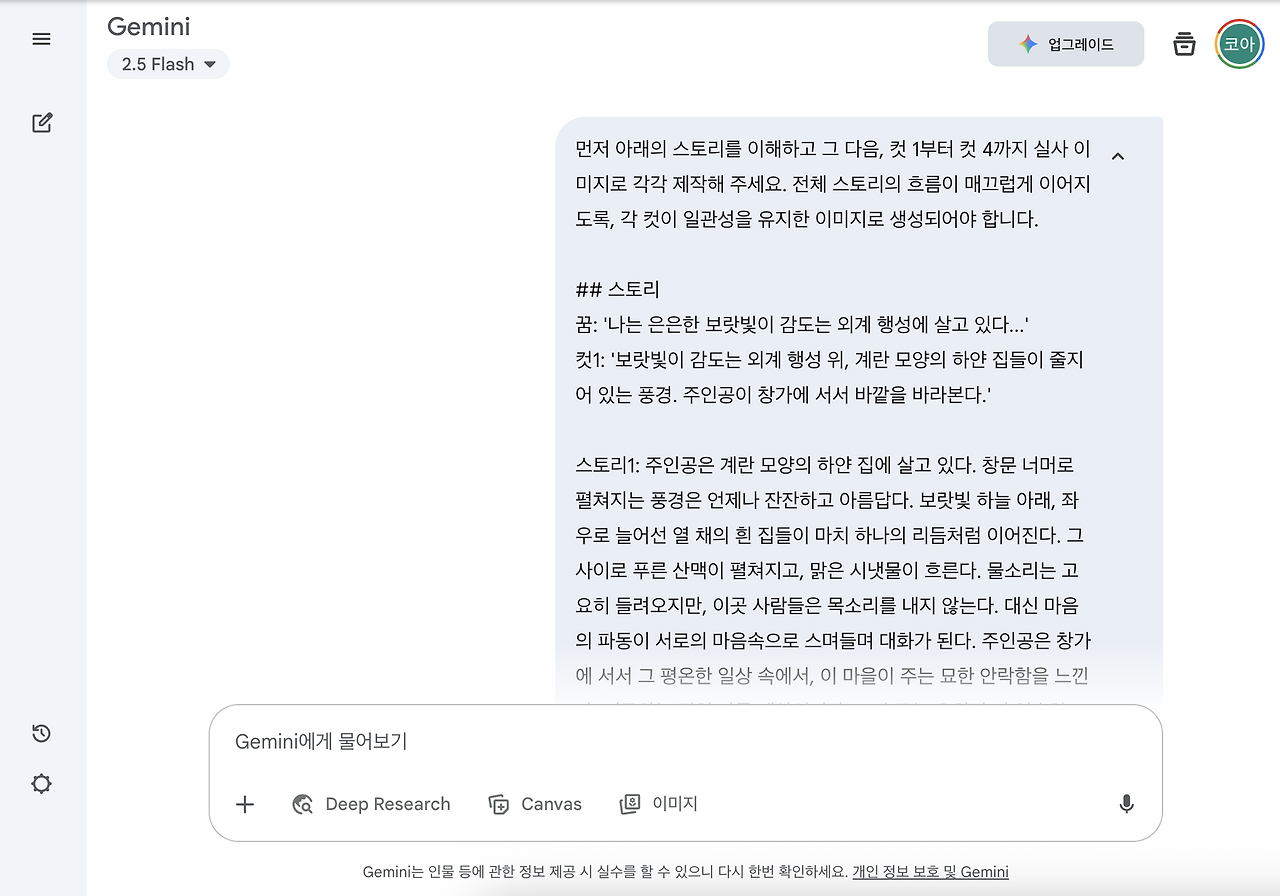Start a new chat with the compose icon
Image resolution: width=1280 pixels, height=896 pixels.
coord(41,122)
